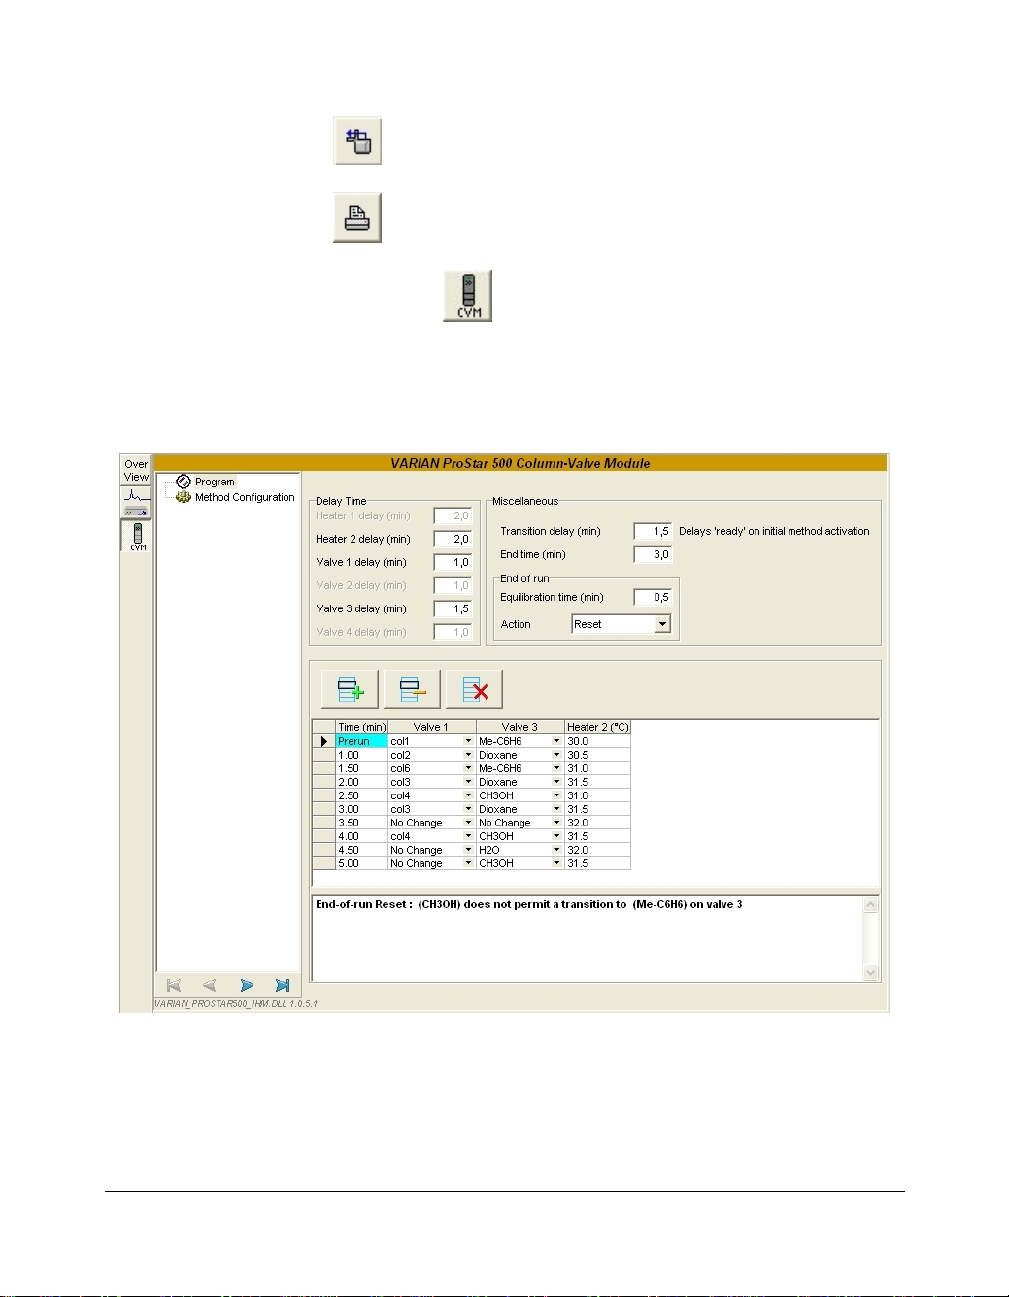This screenshot has height=1297, width=1009.
Task: Click the message box scroll down arrow
Action: [870, 972]
